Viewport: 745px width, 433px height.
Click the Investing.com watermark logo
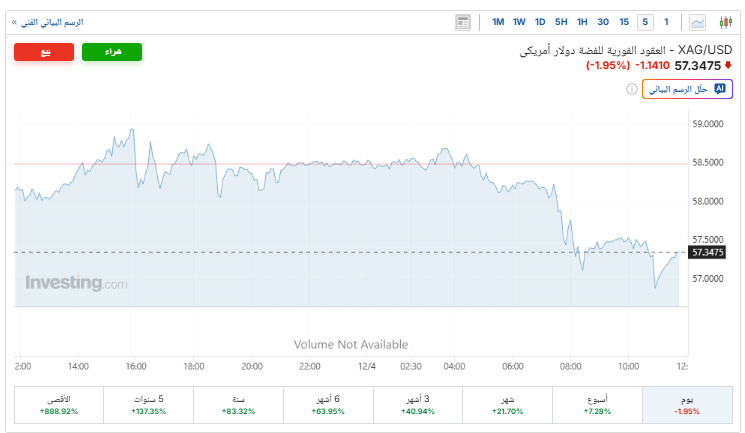click(77, 283)
